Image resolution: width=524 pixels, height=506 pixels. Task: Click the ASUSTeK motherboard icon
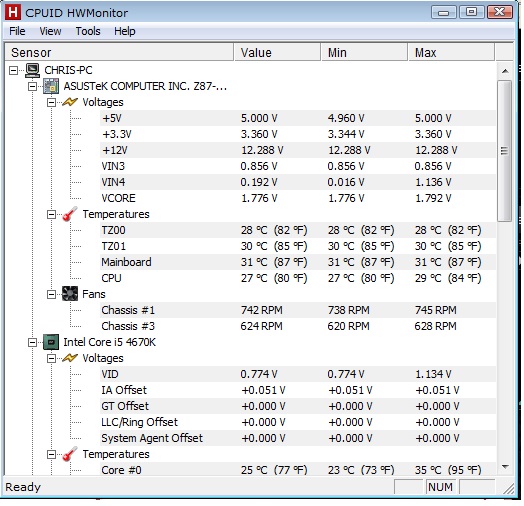[x=51, y=86]
